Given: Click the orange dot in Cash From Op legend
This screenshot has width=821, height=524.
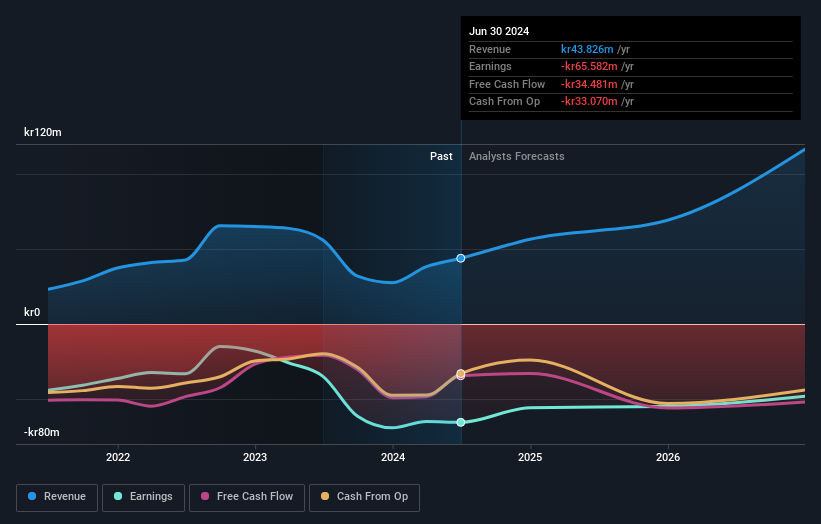Looking at the screenshot, I should click(x=325, y=496).
